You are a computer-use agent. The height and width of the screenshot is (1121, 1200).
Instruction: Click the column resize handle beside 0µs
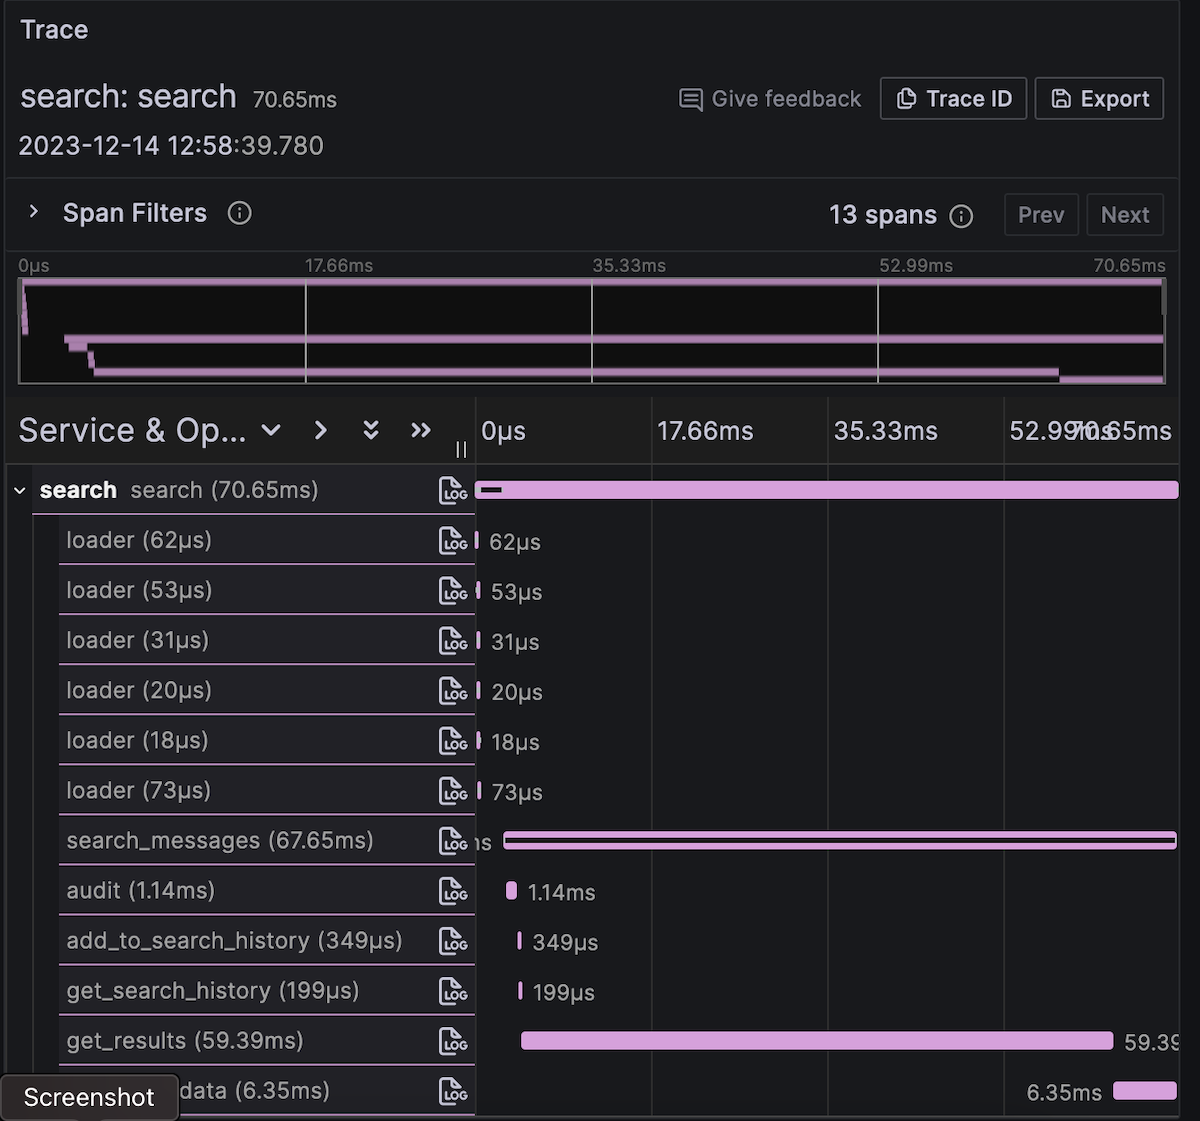pos(461,450)
